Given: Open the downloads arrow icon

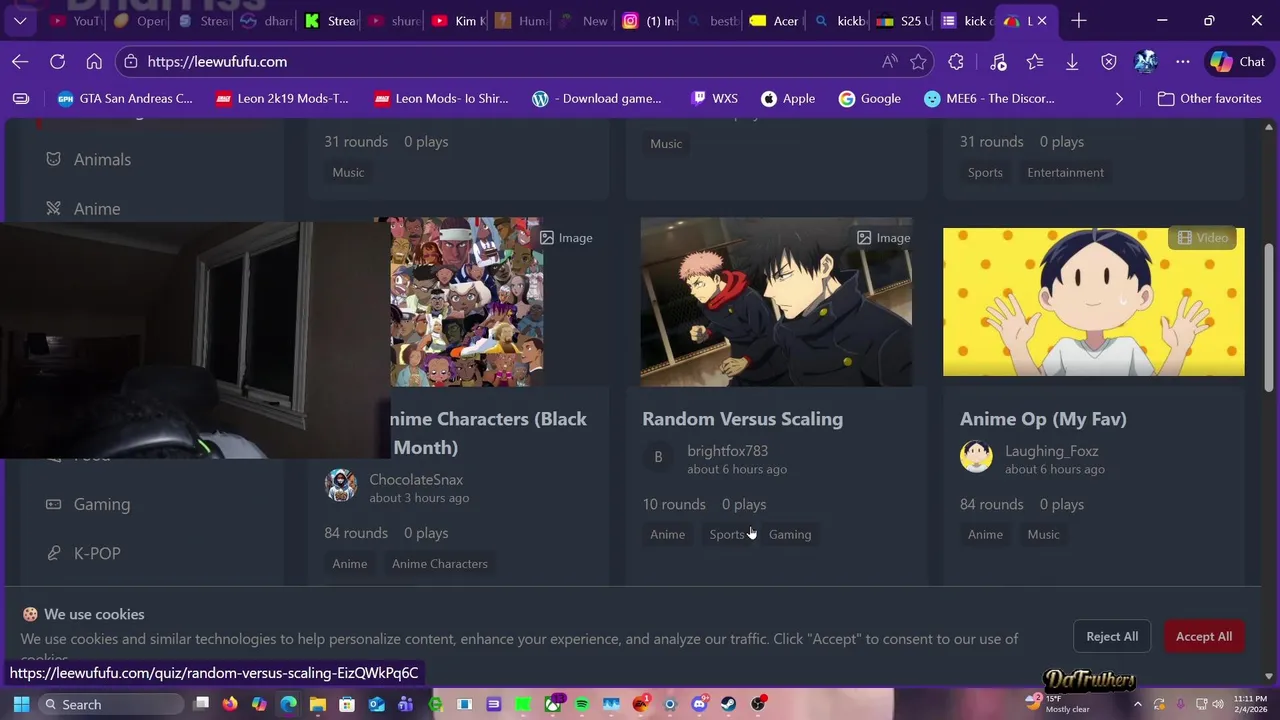Looking at the screenshot, I should tap(1072, 62).
